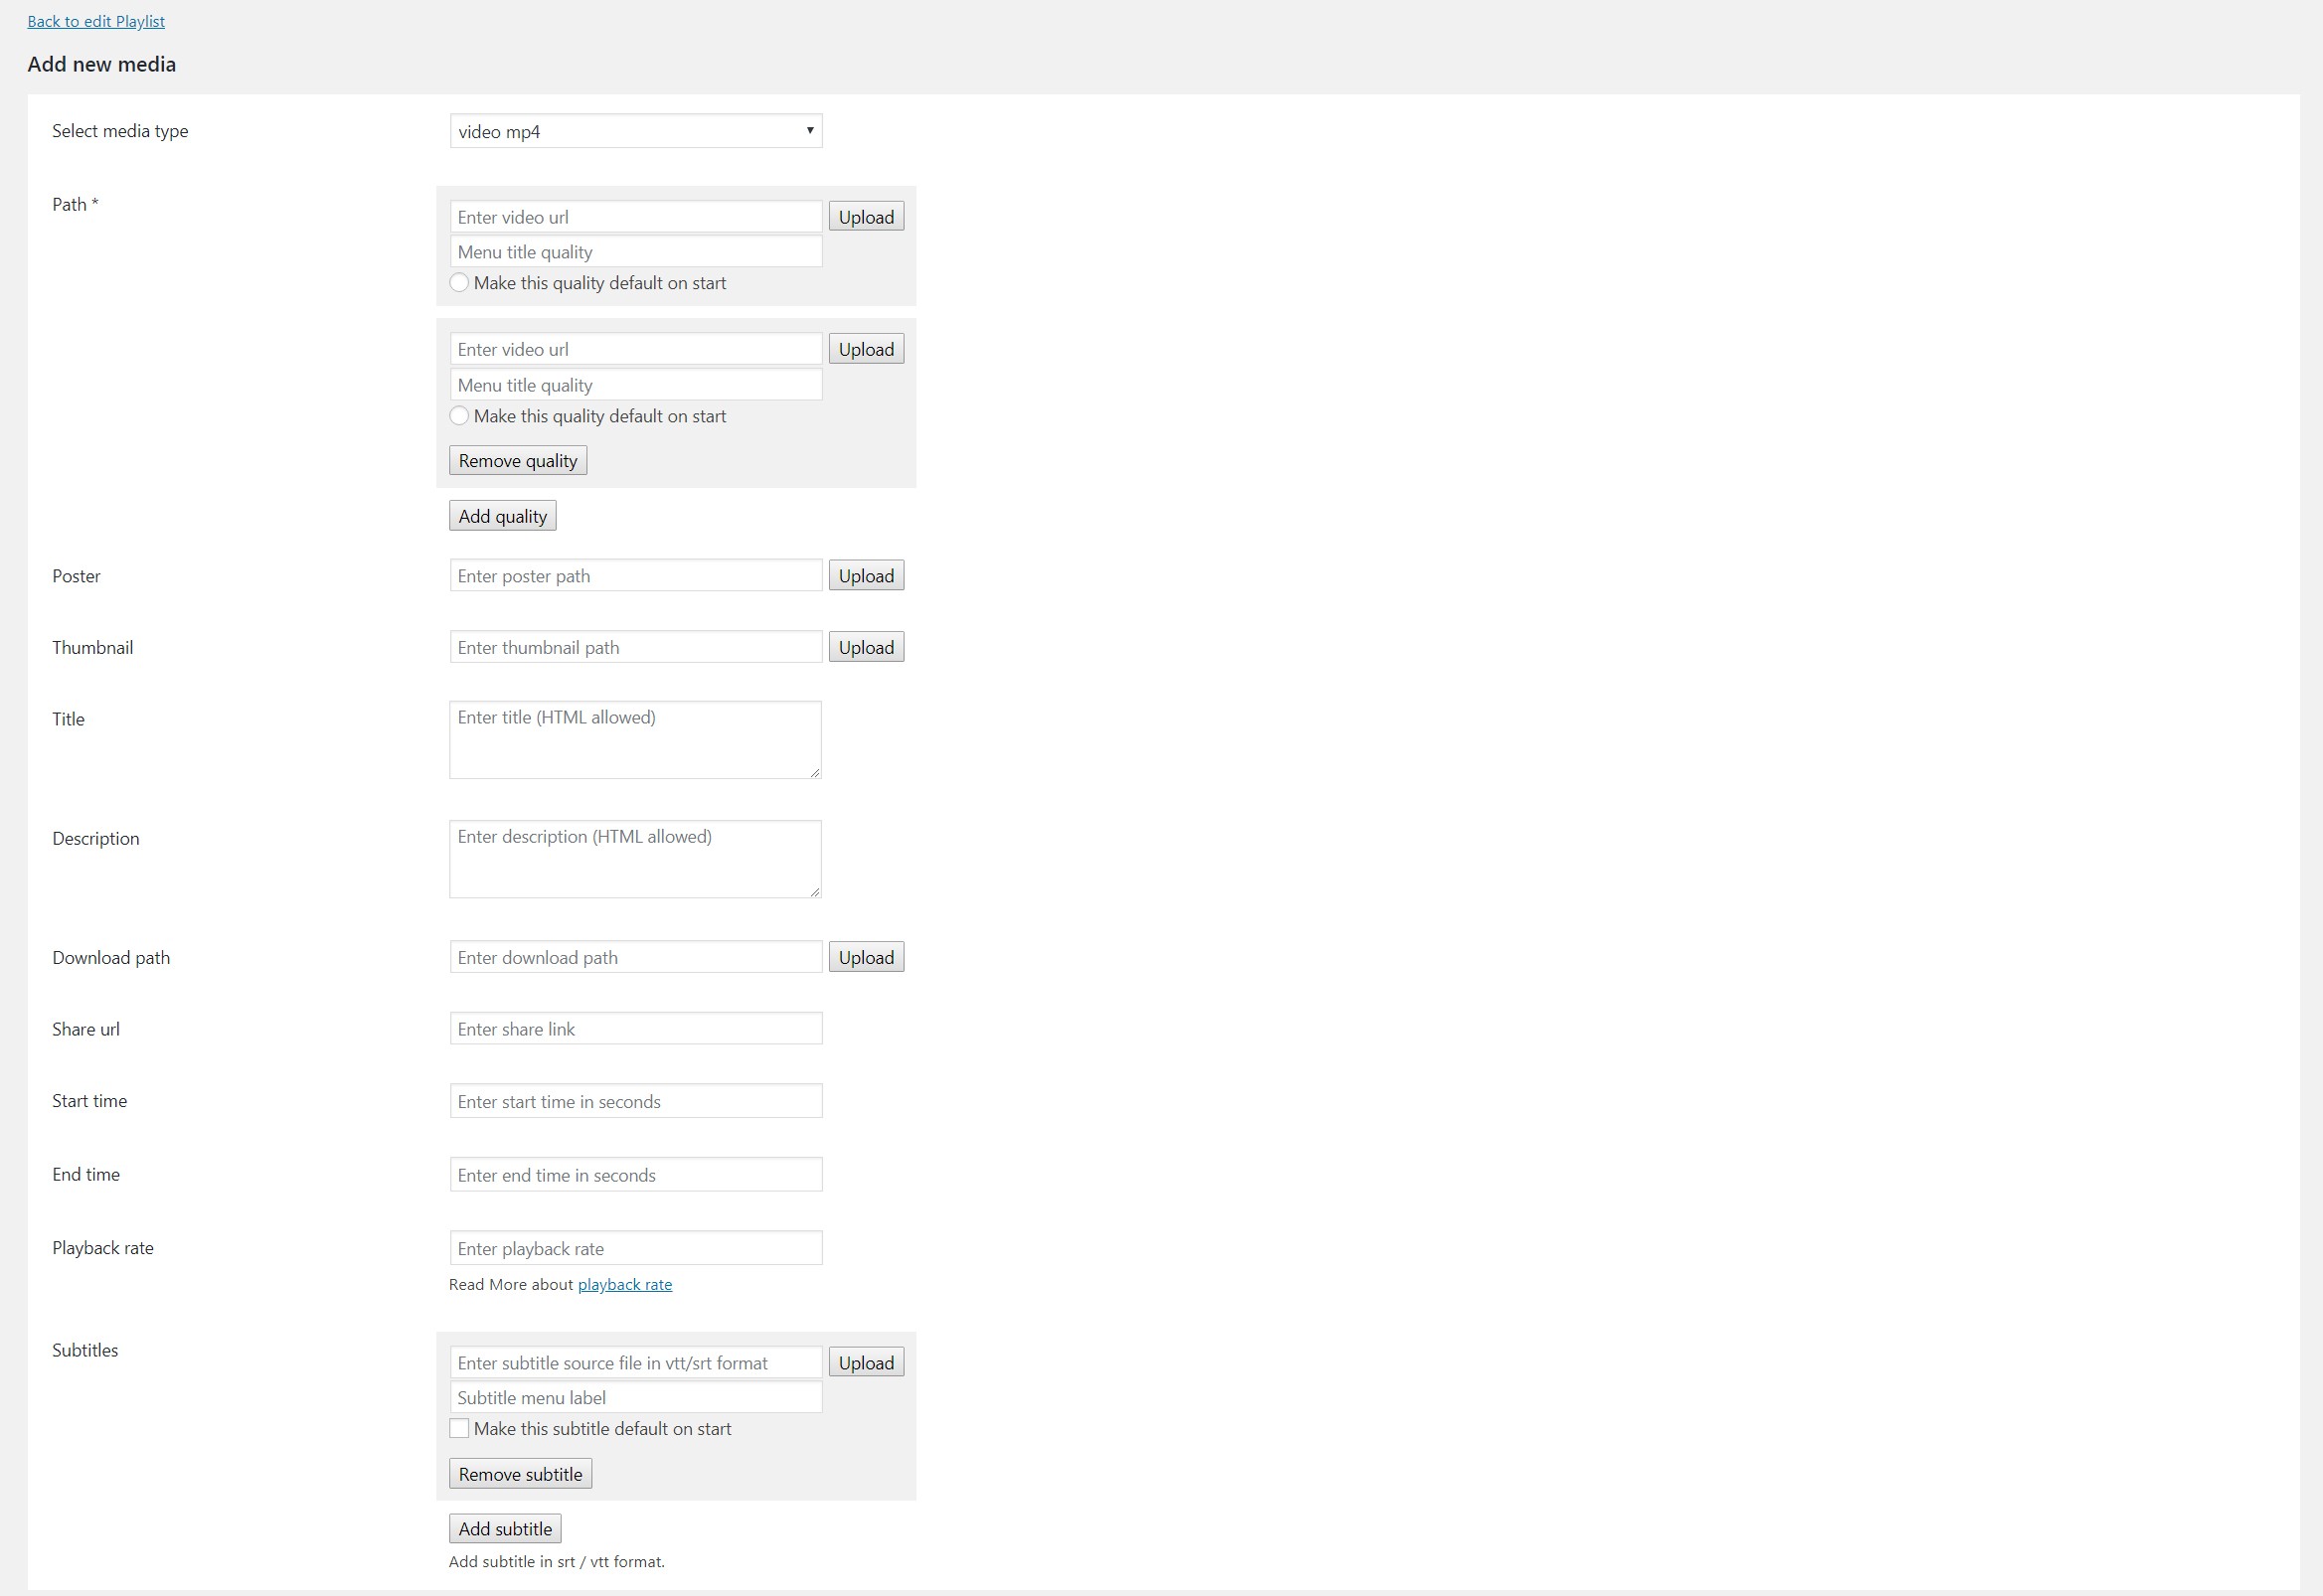Click Upload next to first video url
Image resolution: width=2323 pixels, height=1596 pixels.
coord(866,217)
